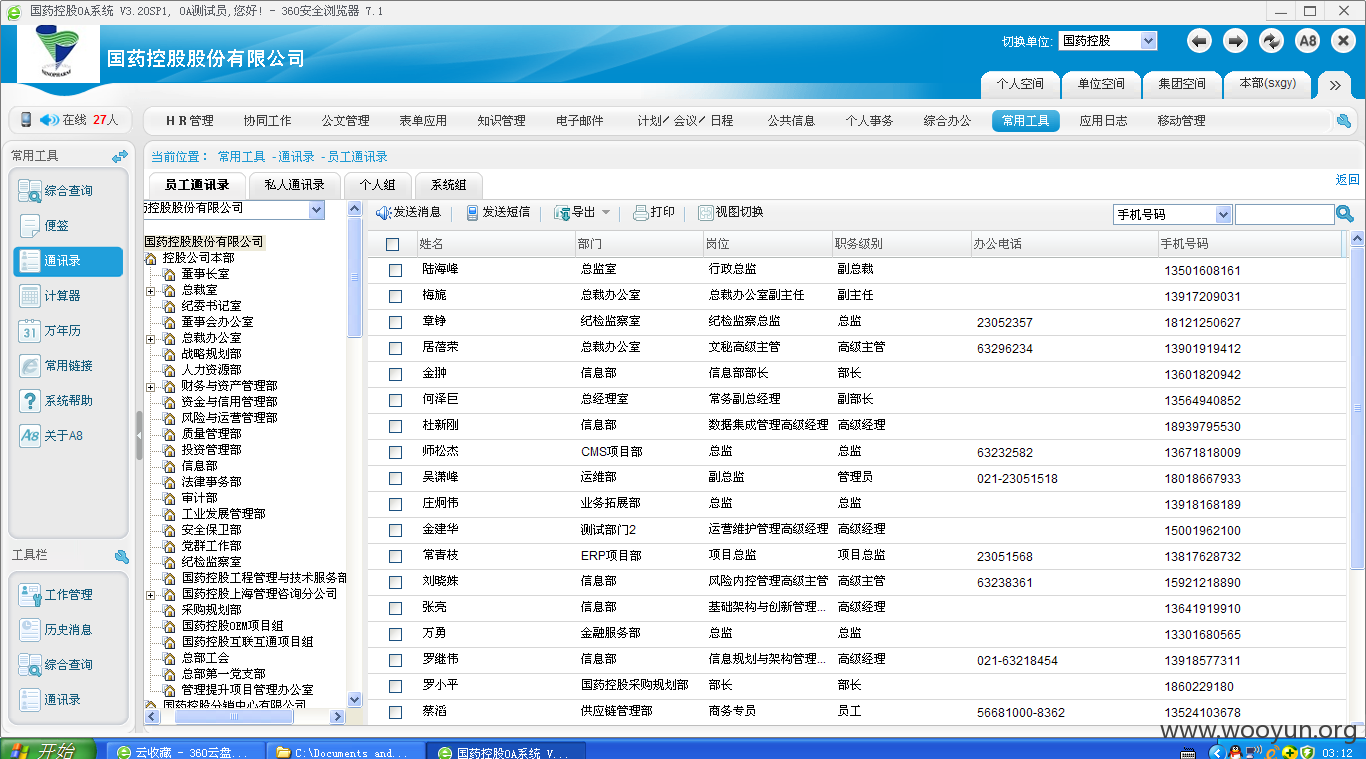Open the 电子邮件 menu
The height and width of the screenshot is (759, 1366).
click(x=580, y=120)
